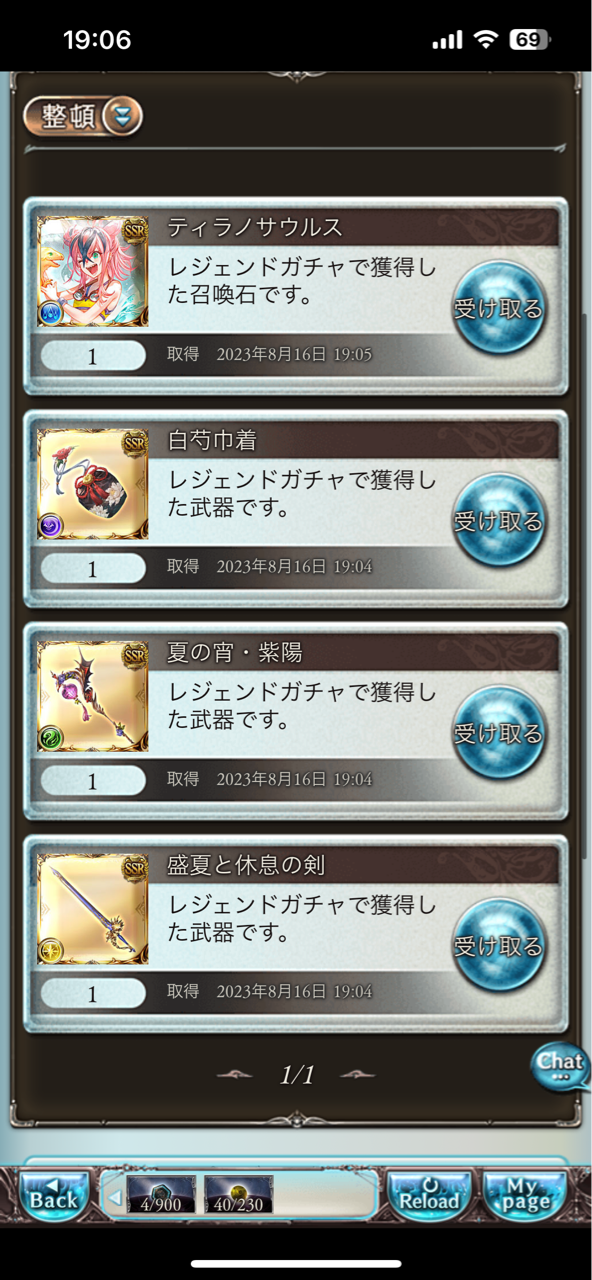592x1280 pixels.
Task: Reload the page with Reload
Action: point(429,1194)
